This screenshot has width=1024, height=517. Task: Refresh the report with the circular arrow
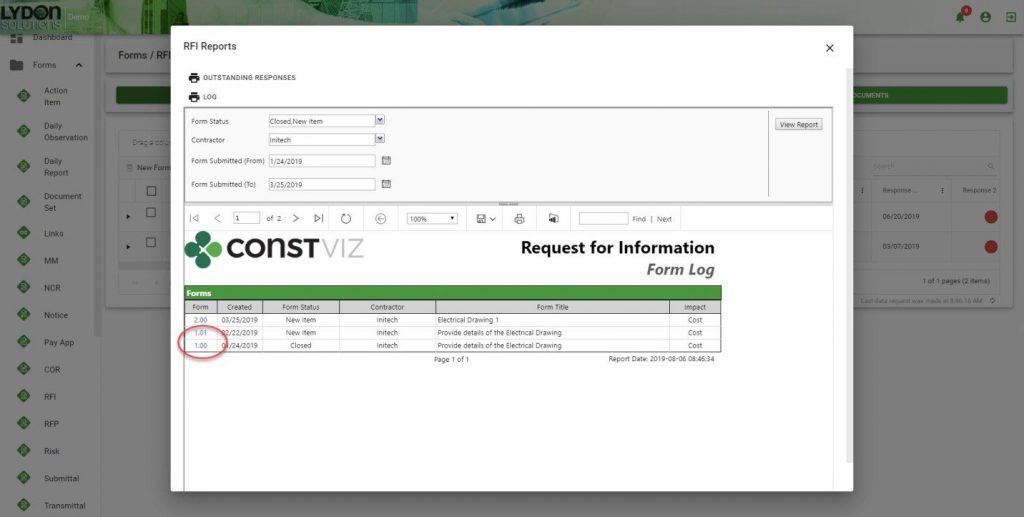pyautogui.click(x=346, y=218)
